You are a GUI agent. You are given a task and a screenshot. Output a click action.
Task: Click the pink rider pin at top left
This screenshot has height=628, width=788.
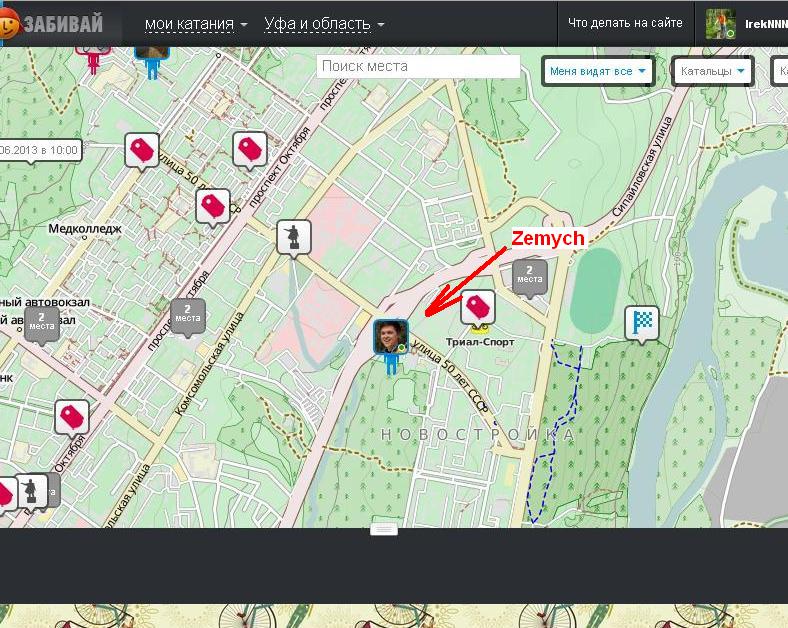coord(93,58)
